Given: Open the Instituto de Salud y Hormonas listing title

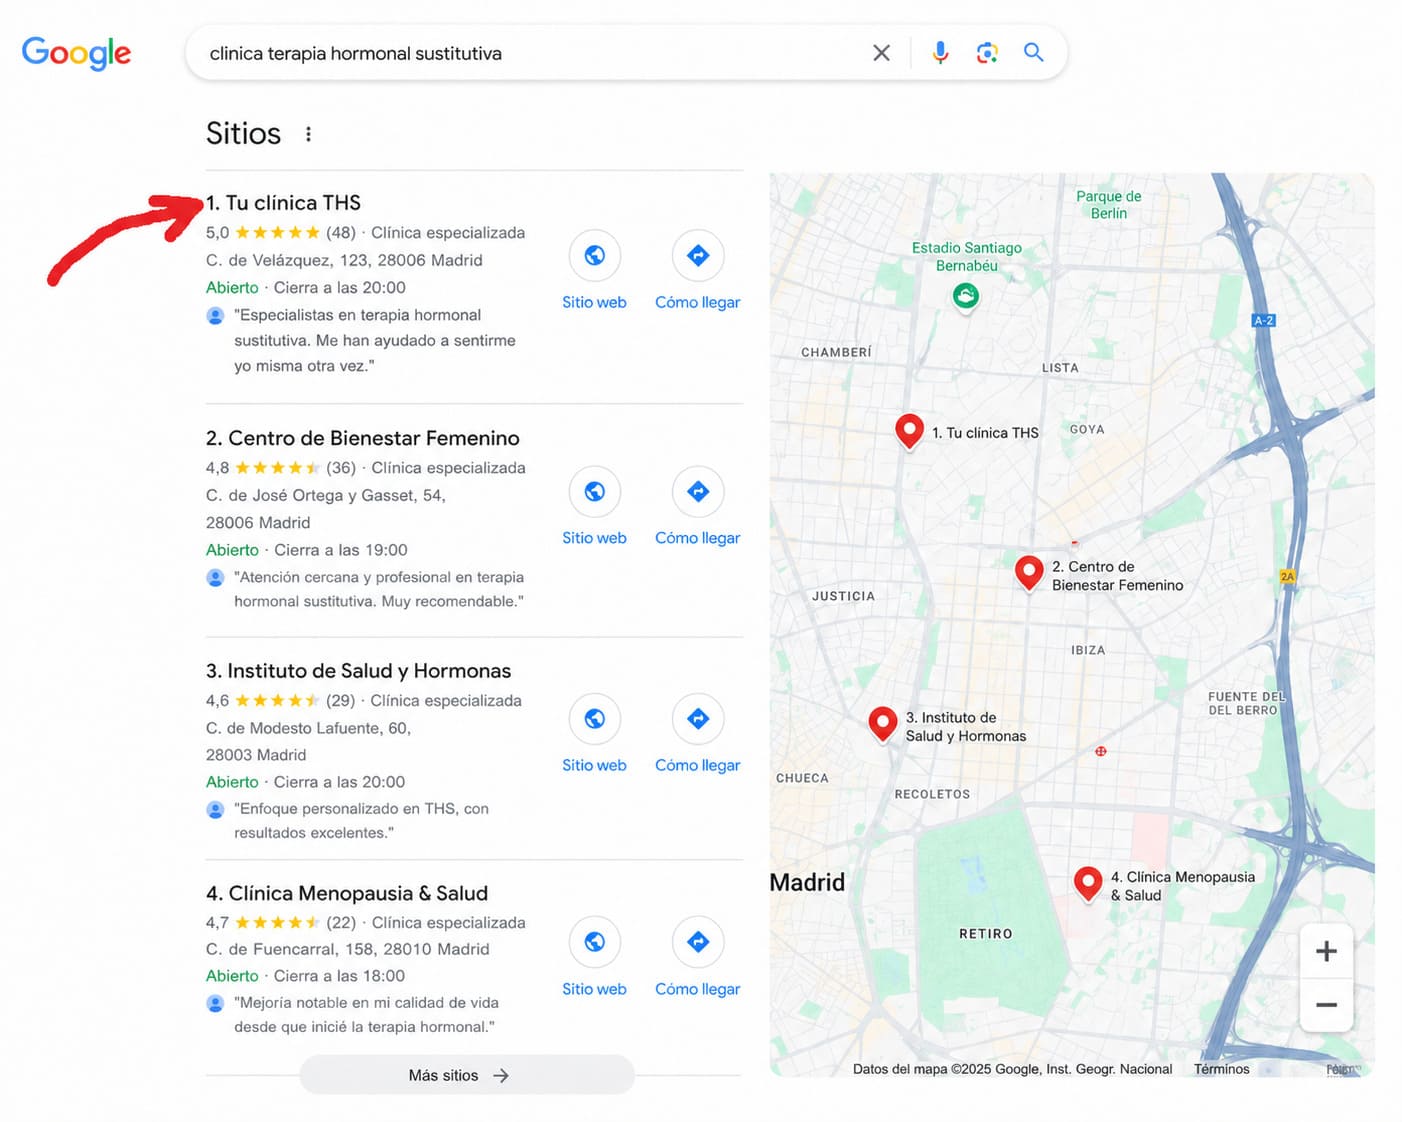Looking at the screenshot, I should click(358, 671).
